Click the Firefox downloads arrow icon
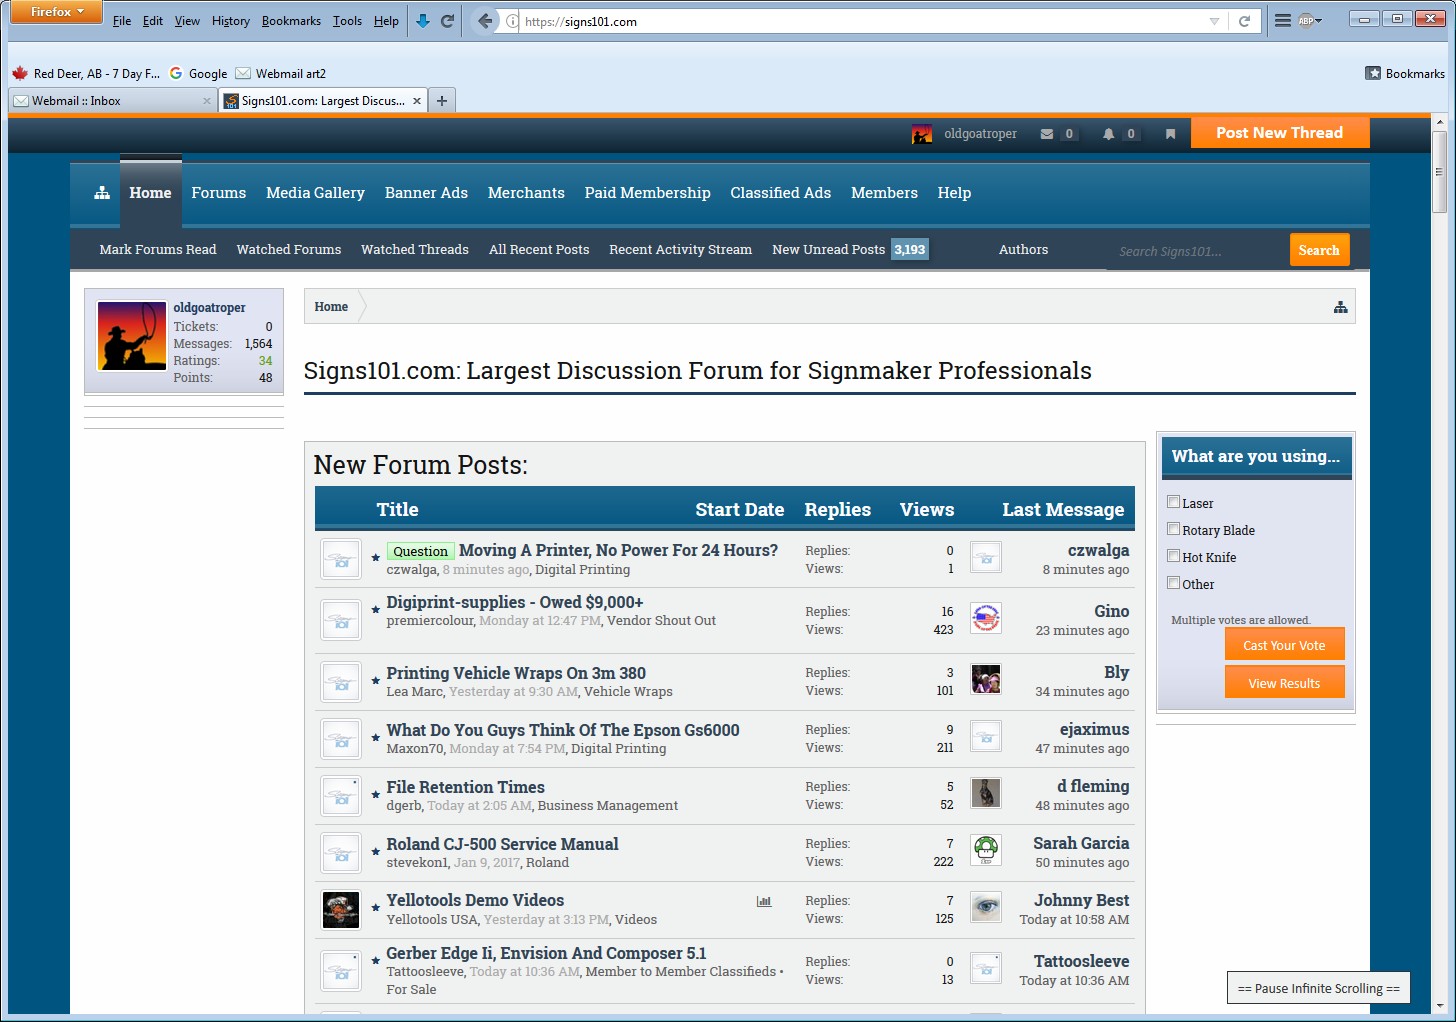The height and width of the screenshot is (1022, 1456). click(x=423, y=21)
